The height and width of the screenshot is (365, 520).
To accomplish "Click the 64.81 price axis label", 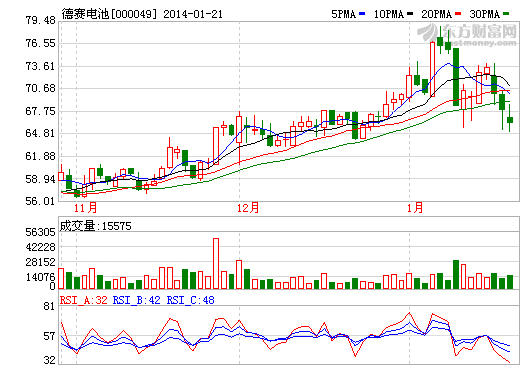I will point(40,133).
